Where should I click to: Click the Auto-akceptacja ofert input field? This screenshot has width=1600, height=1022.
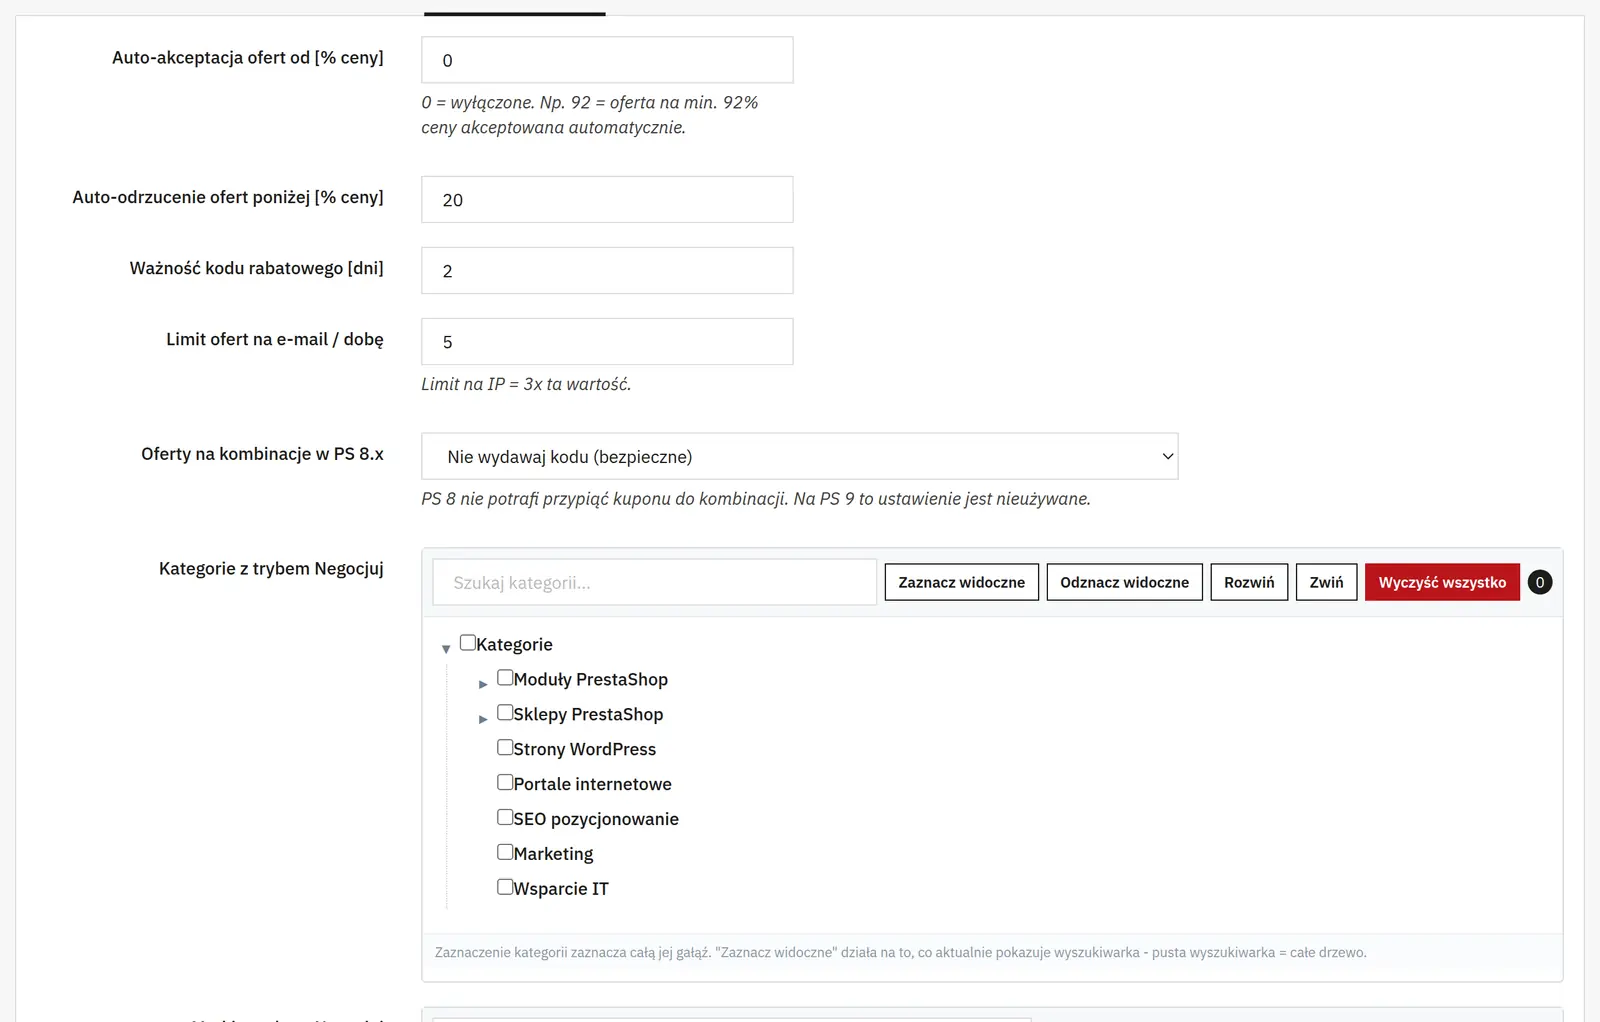607,60
